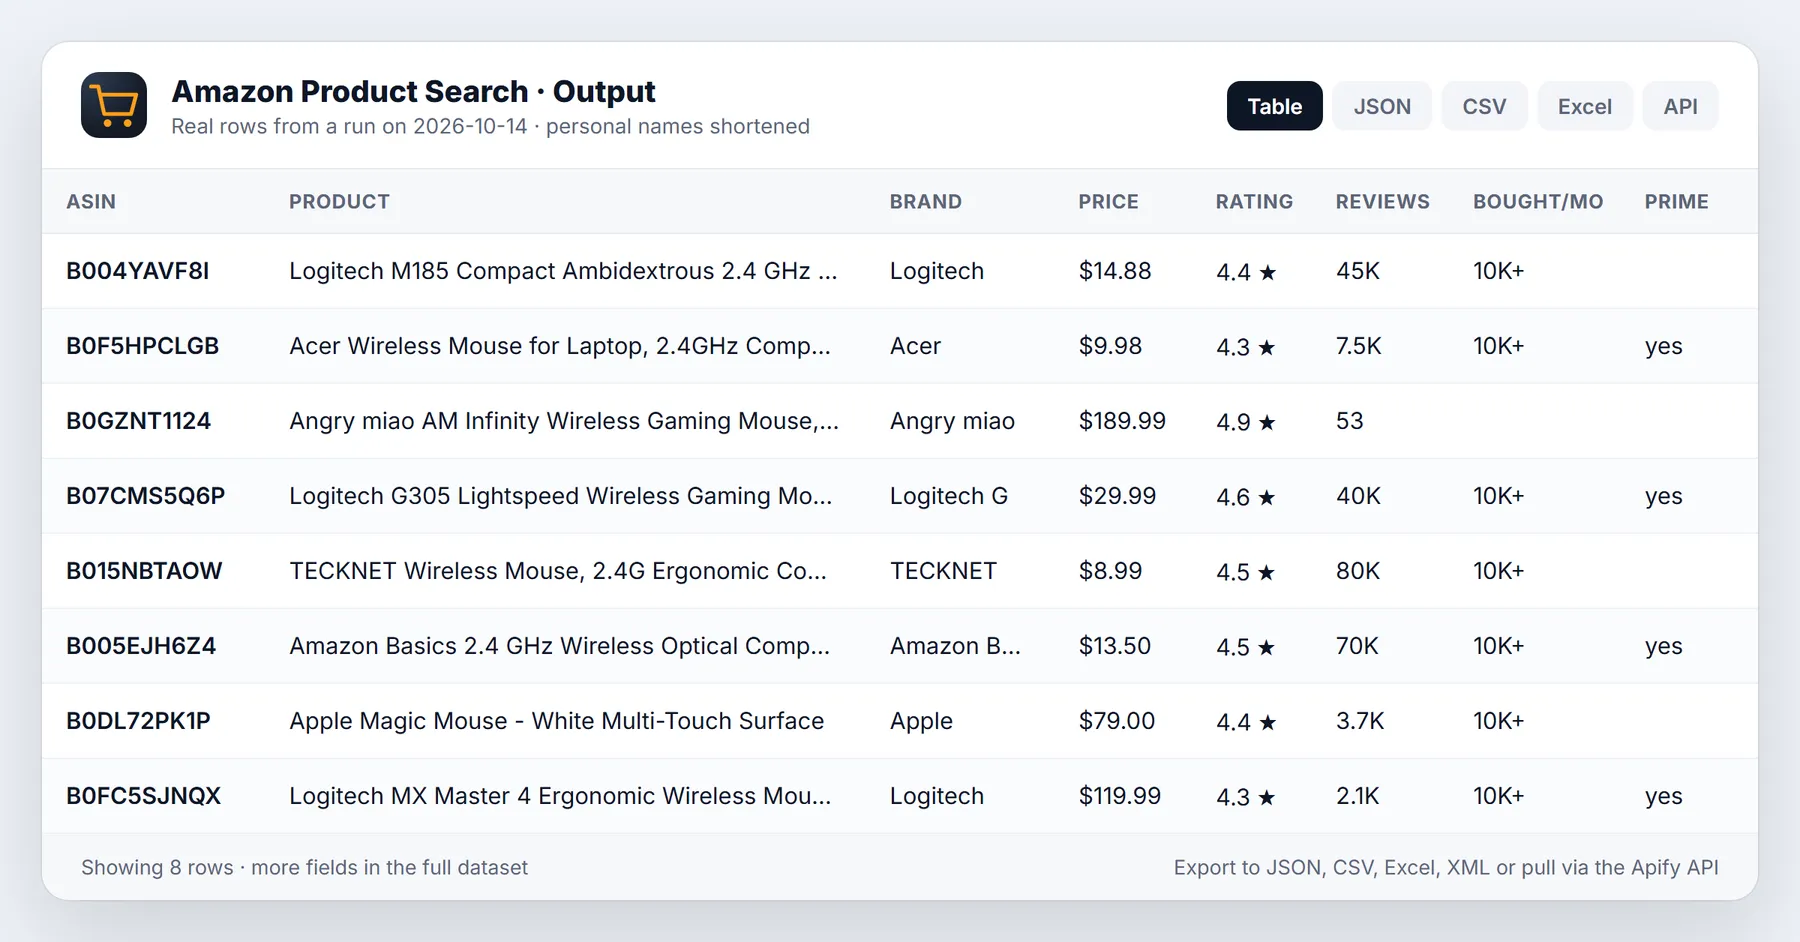Click the Amazon Basics 2.4 GHz product name
This screenshot has width=1800, height=942.
[560, 646]
